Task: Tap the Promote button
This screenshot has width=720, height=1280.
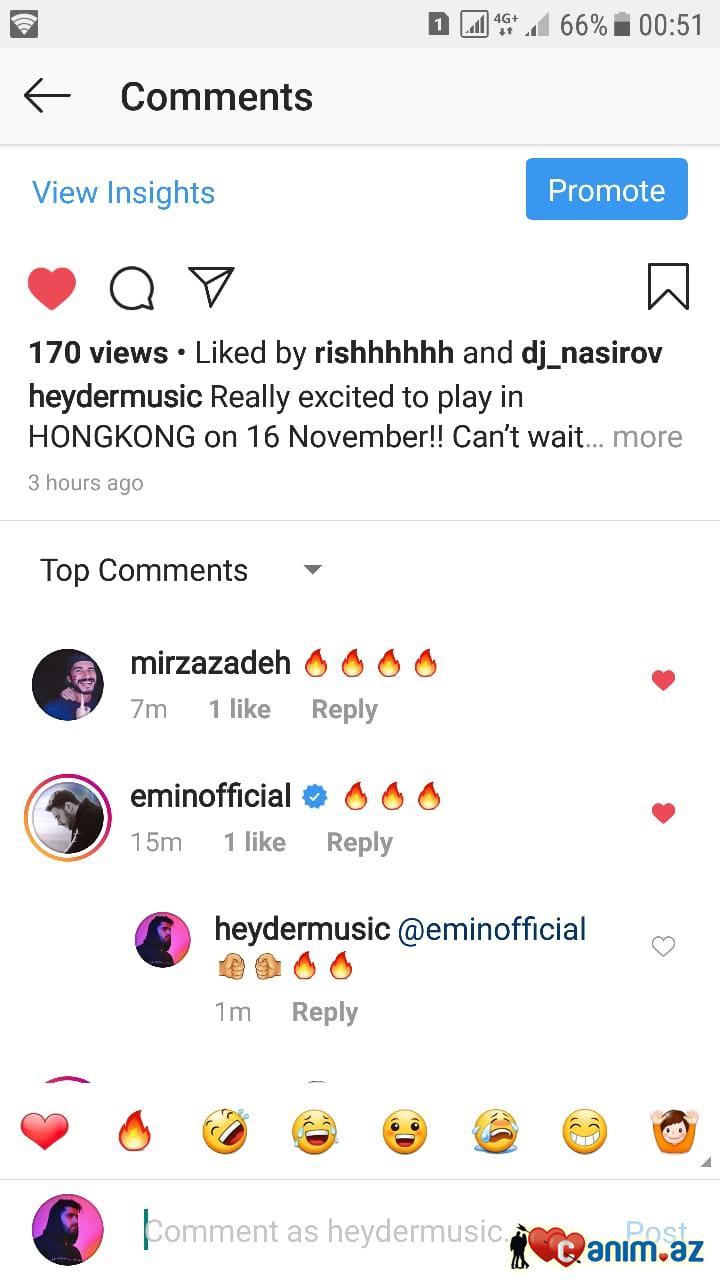Action: tap(607, 190)
